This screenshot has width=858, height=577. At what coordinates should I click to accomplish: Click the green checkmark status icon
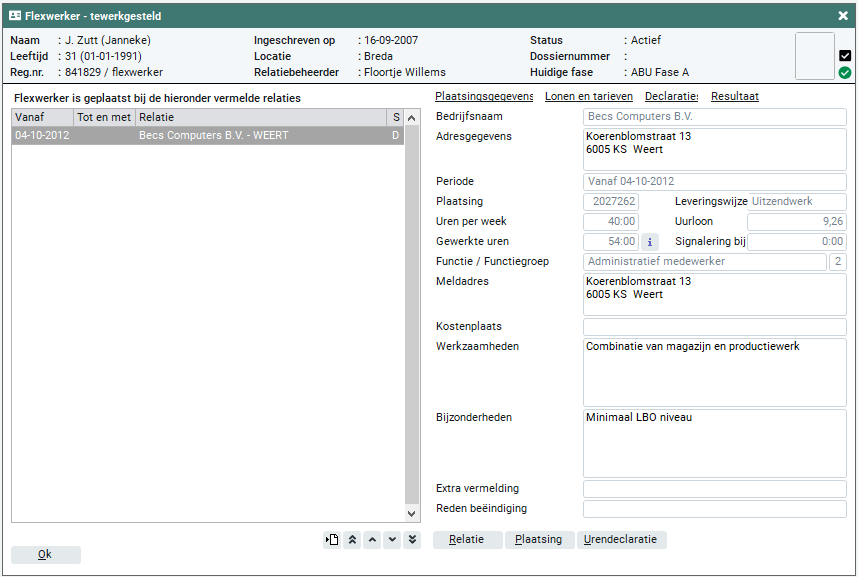tap(845, 73)
